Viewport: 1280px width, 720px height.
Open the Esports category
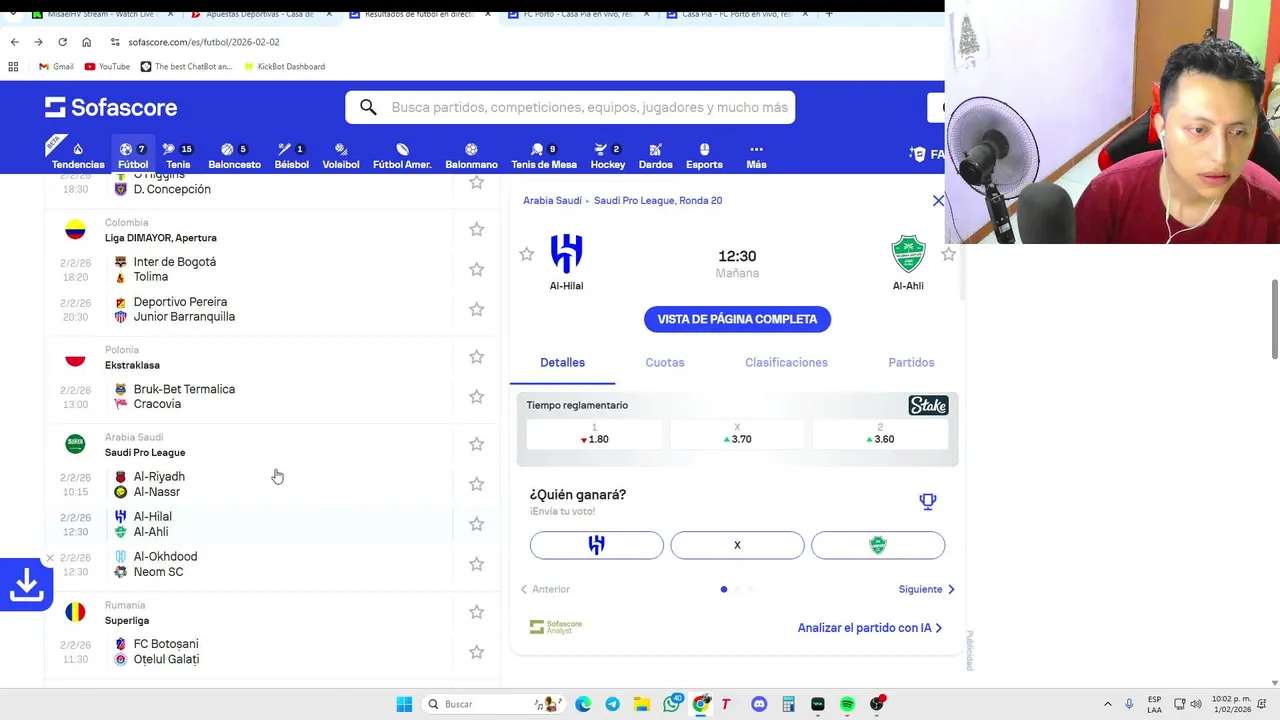point(704,155)
